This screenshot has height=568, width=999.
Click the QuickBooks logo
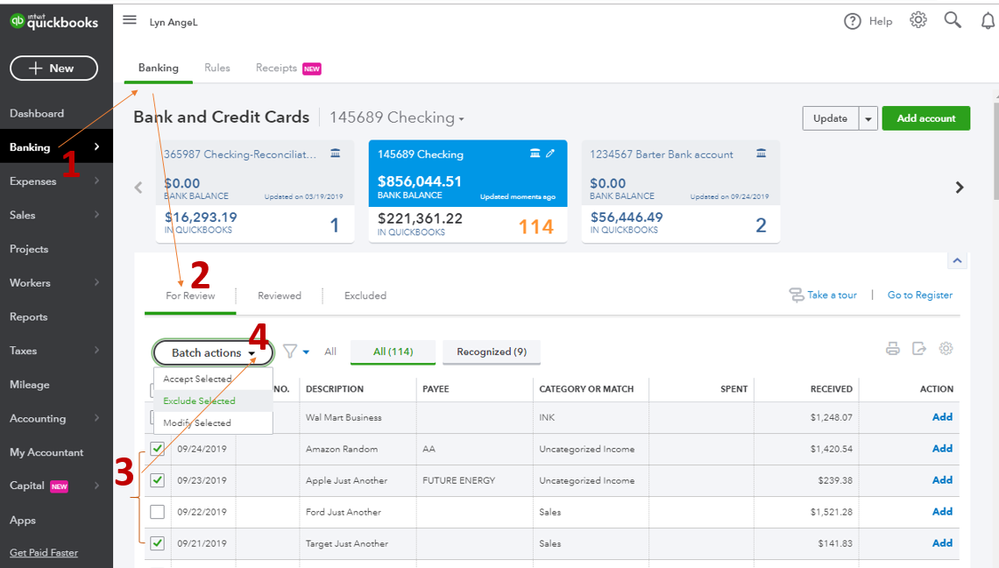[54, 22]
